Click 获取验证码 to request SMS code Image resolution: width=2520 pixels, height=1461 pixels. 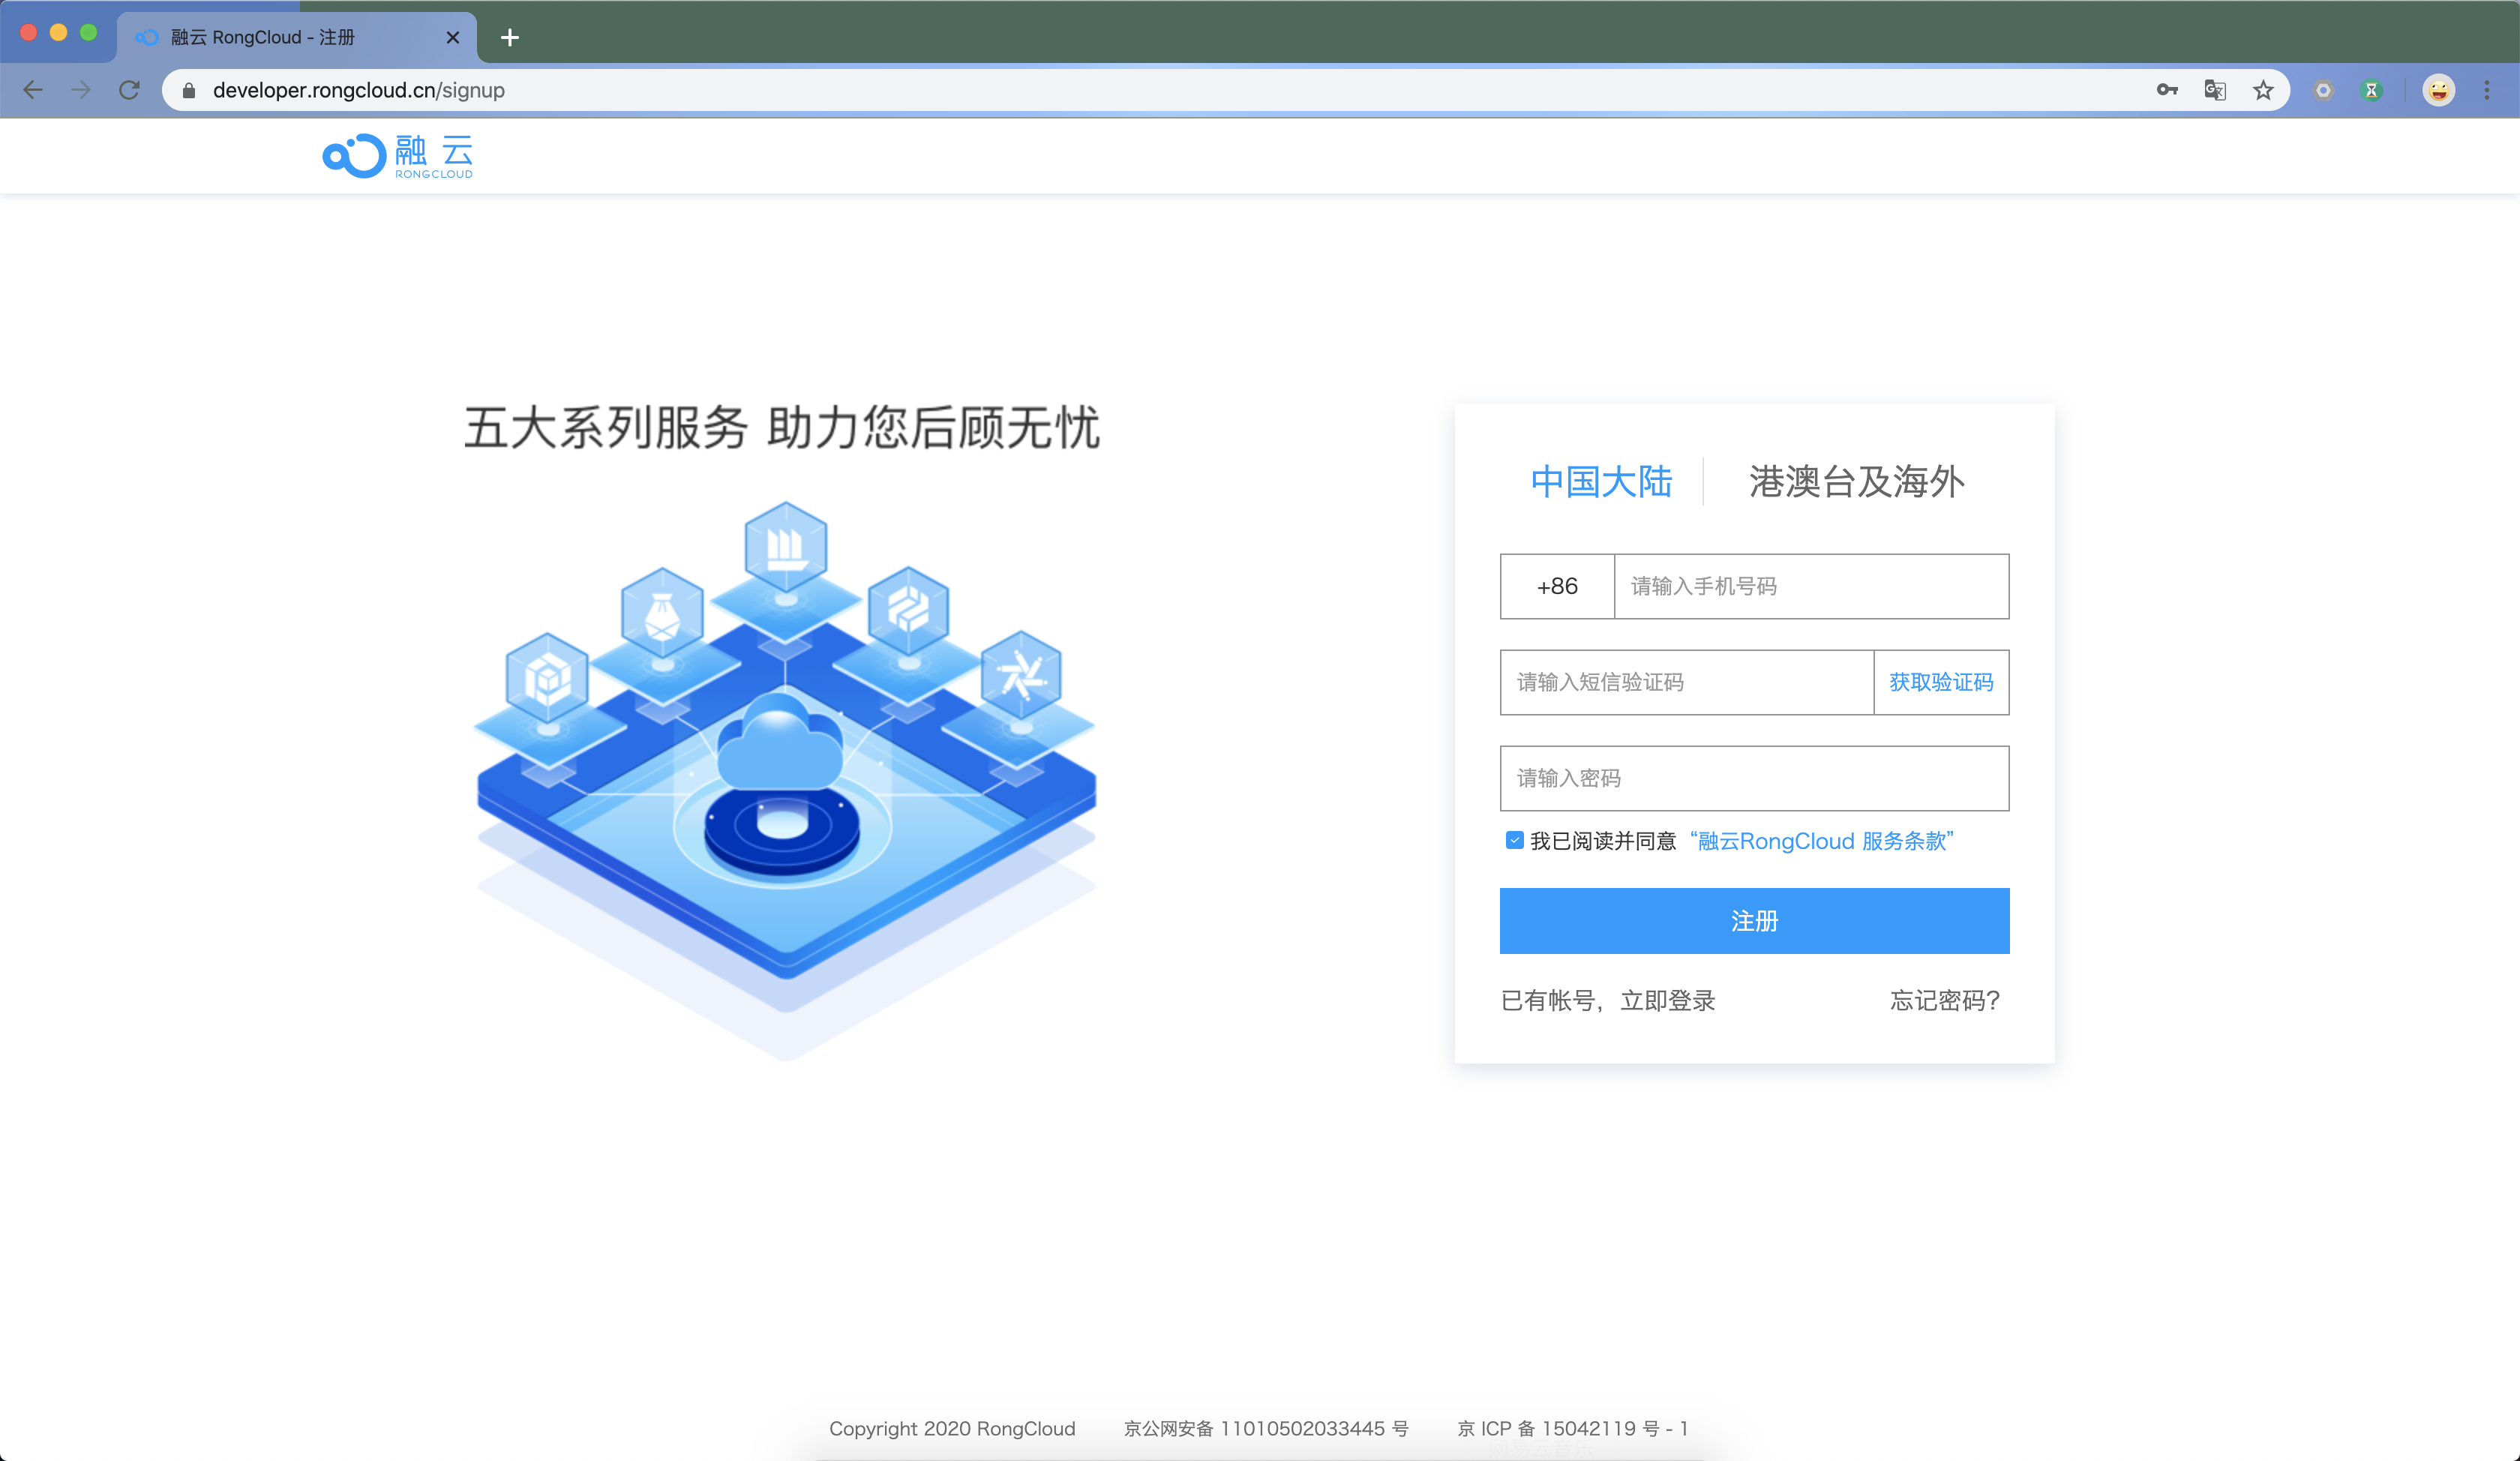click(1941, 682)
